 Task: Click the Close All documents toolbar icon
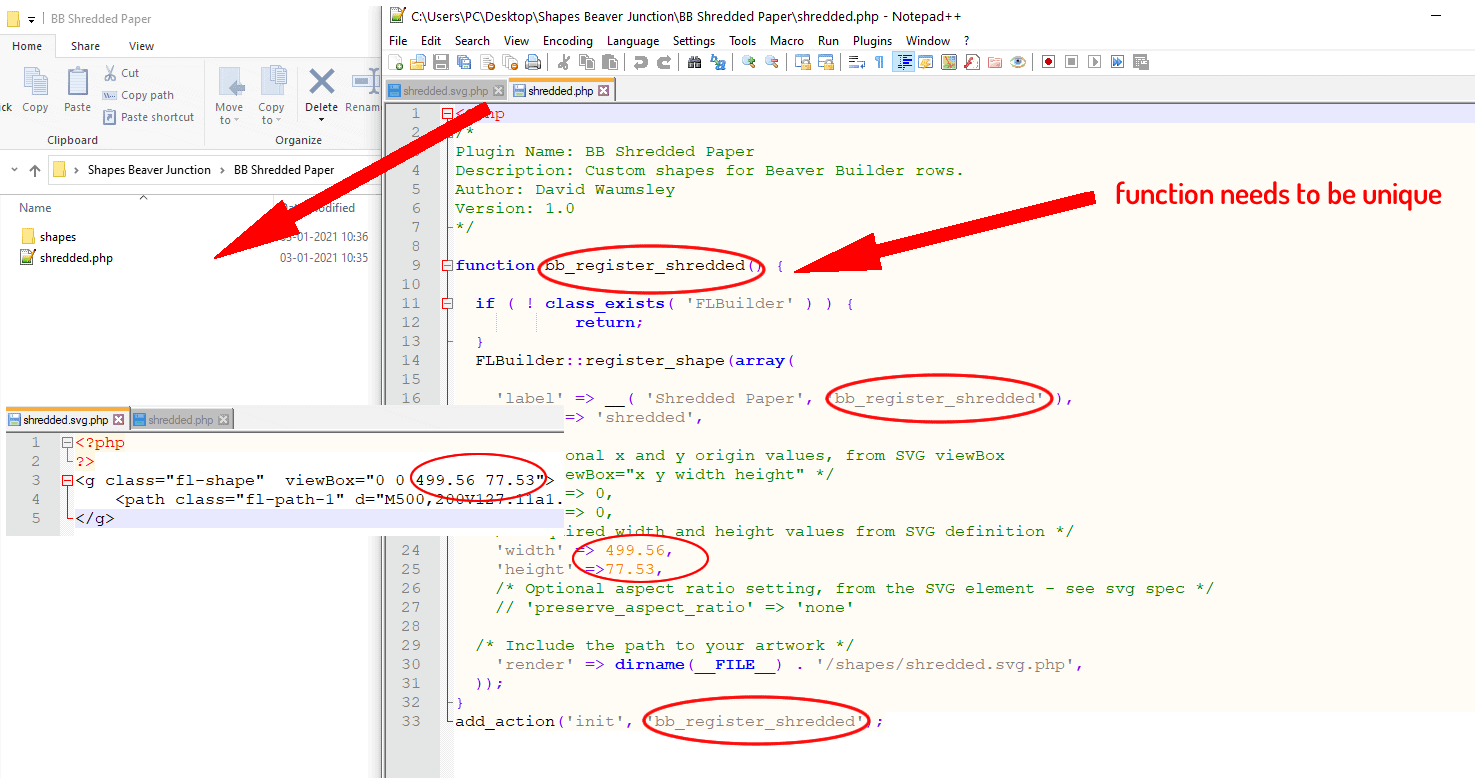point(510,62)
